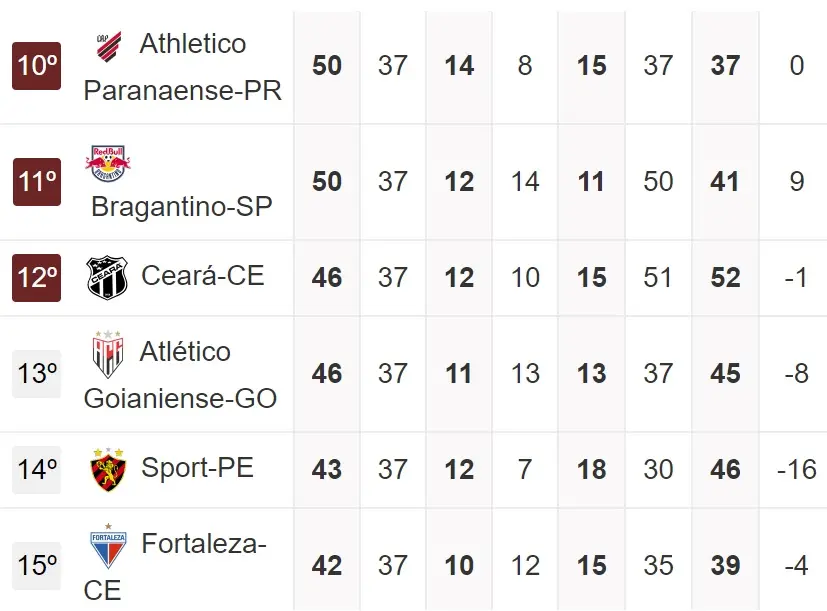Click the 10º position badge

tap(37, 66)
